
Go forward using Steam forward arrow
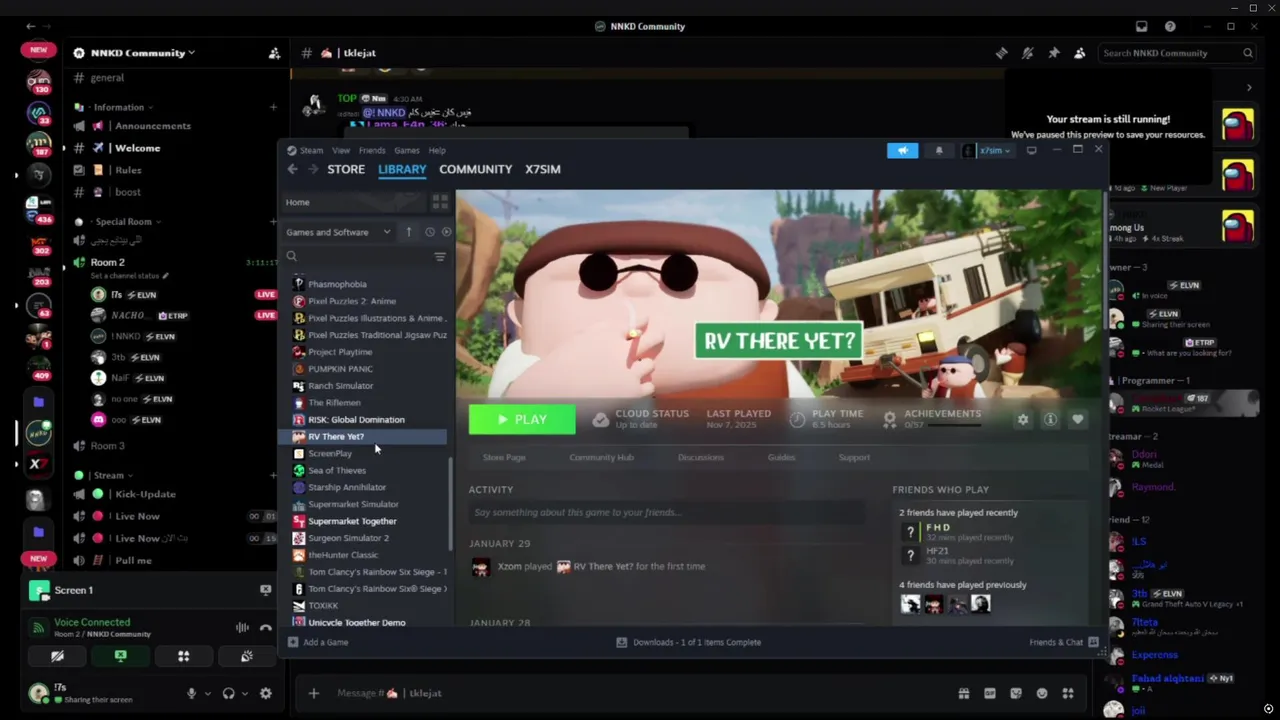tap(313, 169)
